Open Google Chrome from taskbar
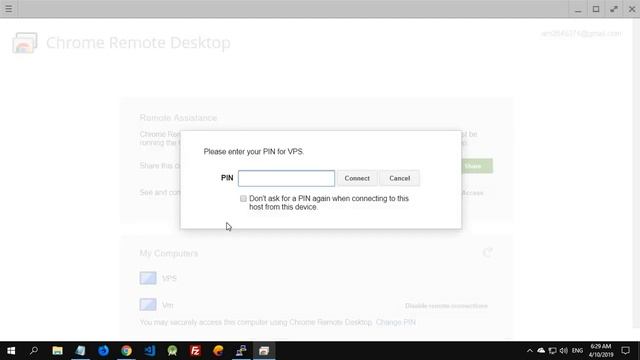This screenshot has width=640, height=360. tap(127, 351)
